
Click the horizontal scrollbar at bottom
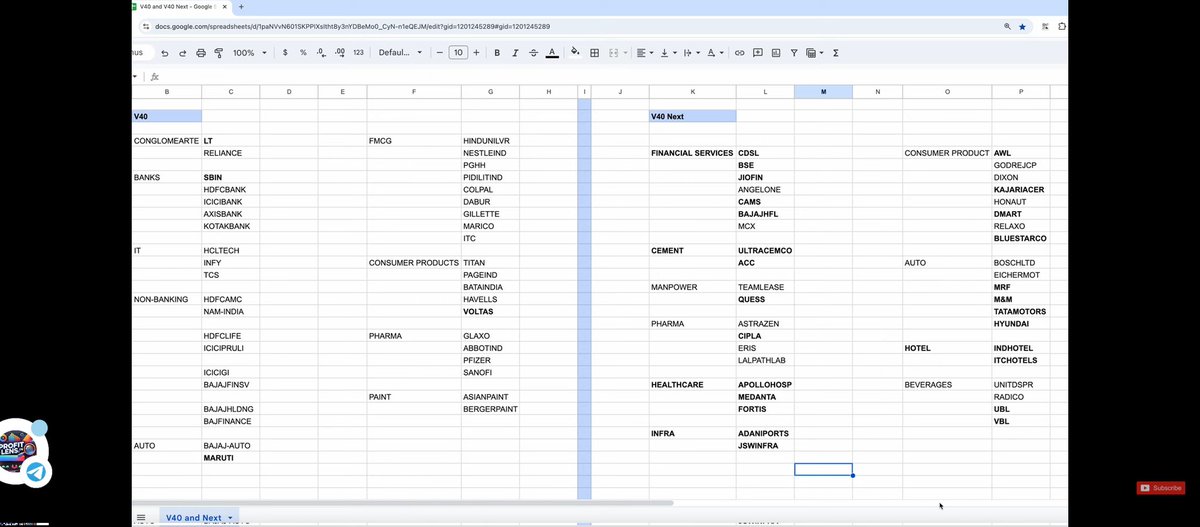[403, 503]
